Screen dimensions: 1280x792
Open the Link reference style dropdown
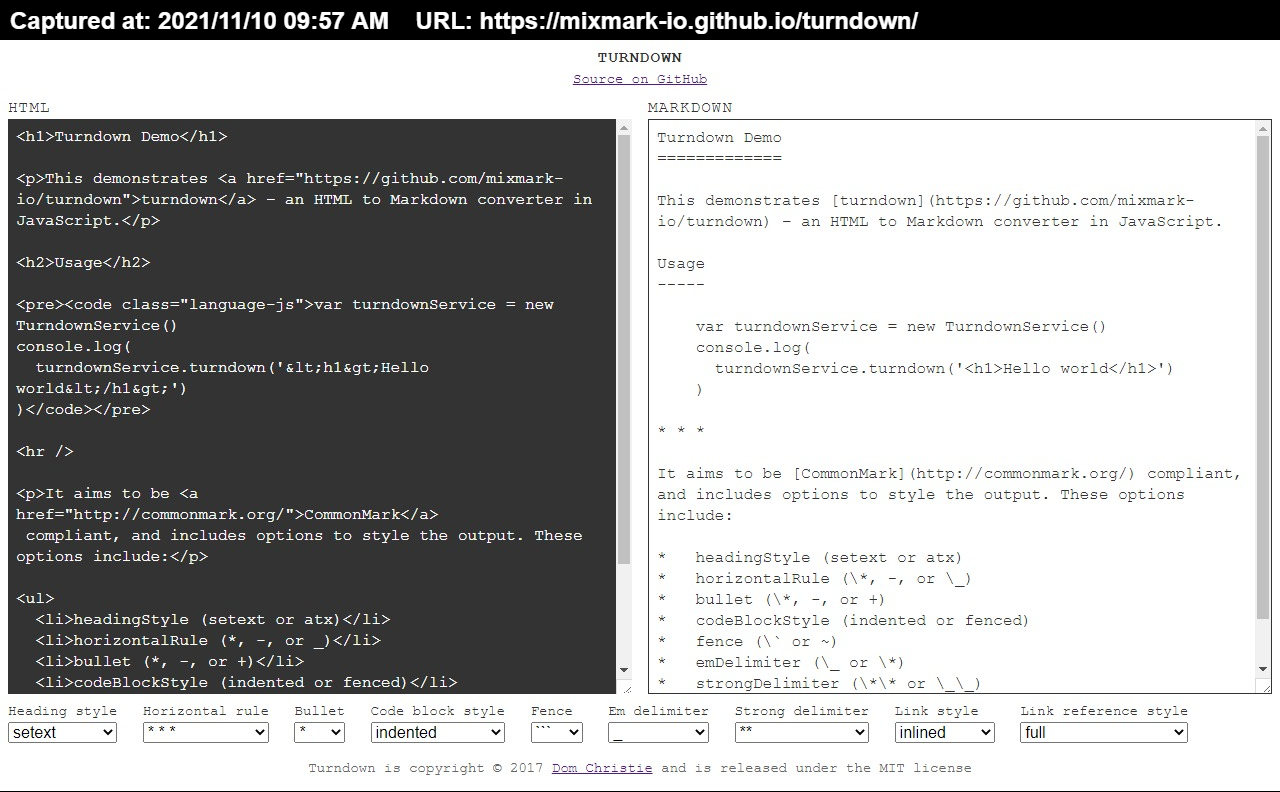click(x=1104, y=732)
